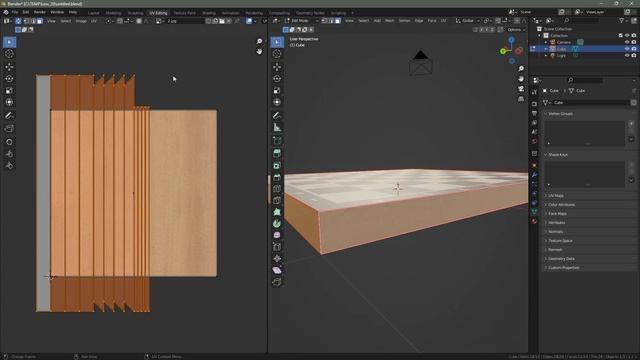
Task: Open the Edit Mode dropdown
Action: (302, 20)
